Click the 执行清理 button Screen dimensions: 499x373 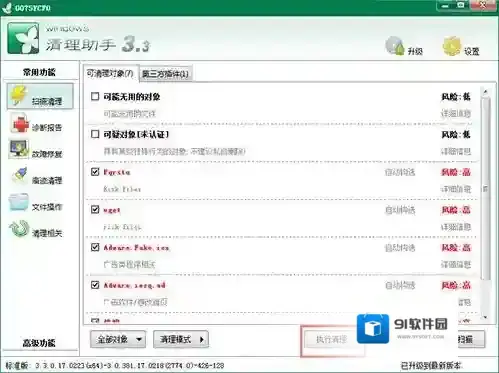(x=331, y=340)
